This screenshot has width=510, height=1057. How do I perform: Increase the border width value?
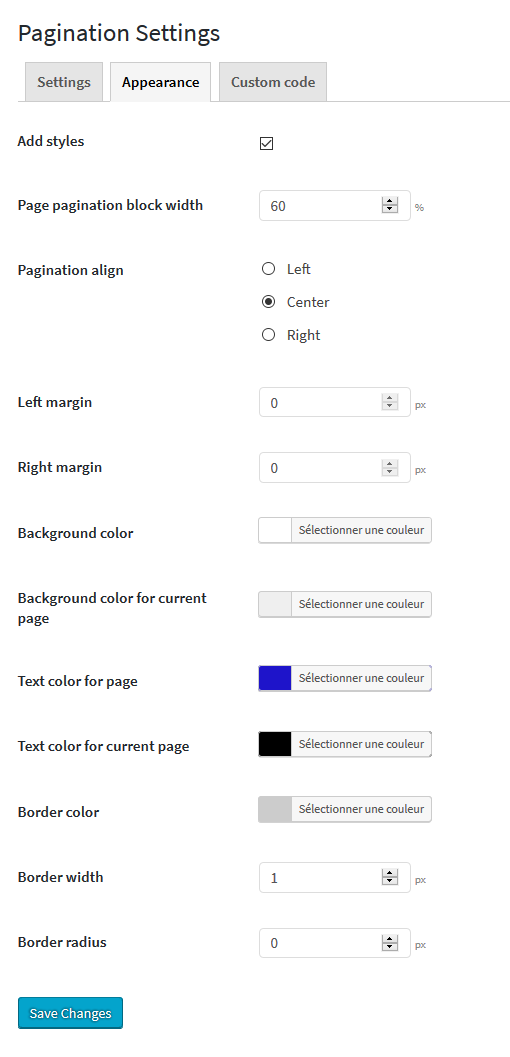pos(390,873)
